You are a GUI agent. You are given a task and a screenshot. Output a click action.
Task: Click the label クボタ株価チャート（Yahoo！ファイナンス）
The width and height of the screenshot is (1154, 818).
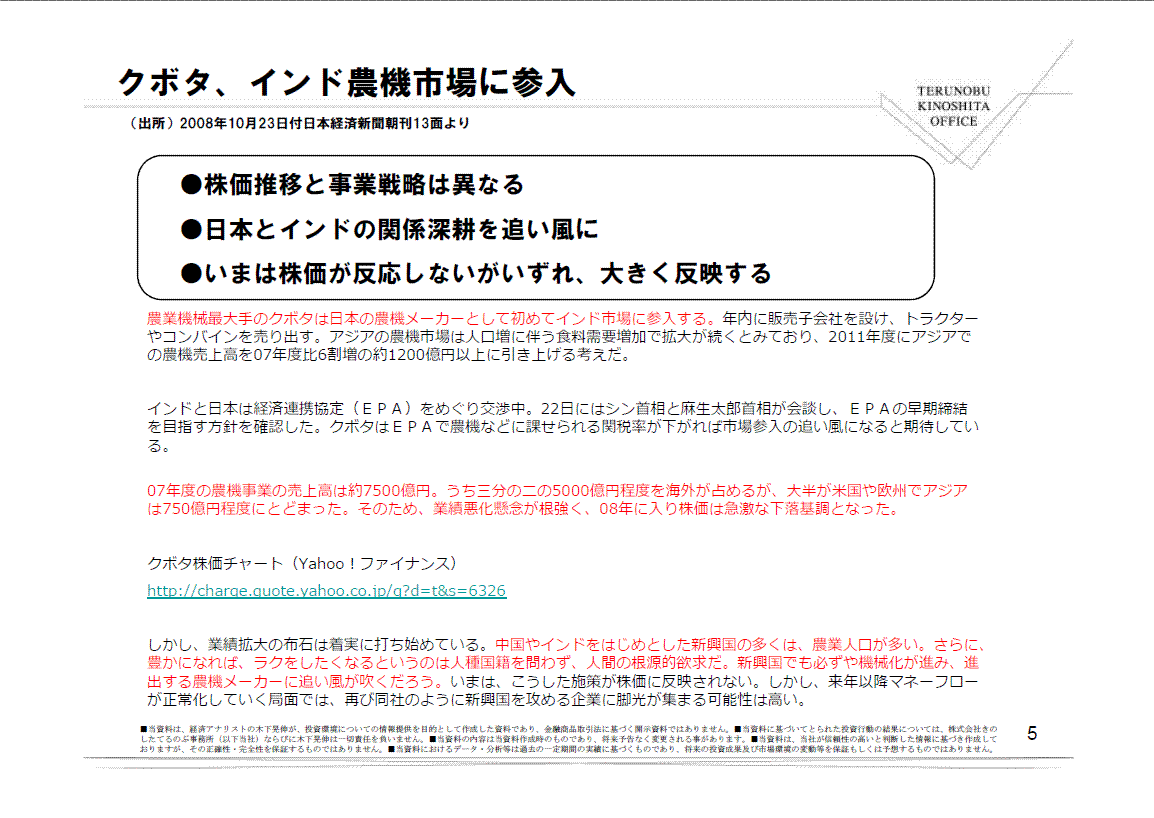pyautogui.click(x=302, y=563)
